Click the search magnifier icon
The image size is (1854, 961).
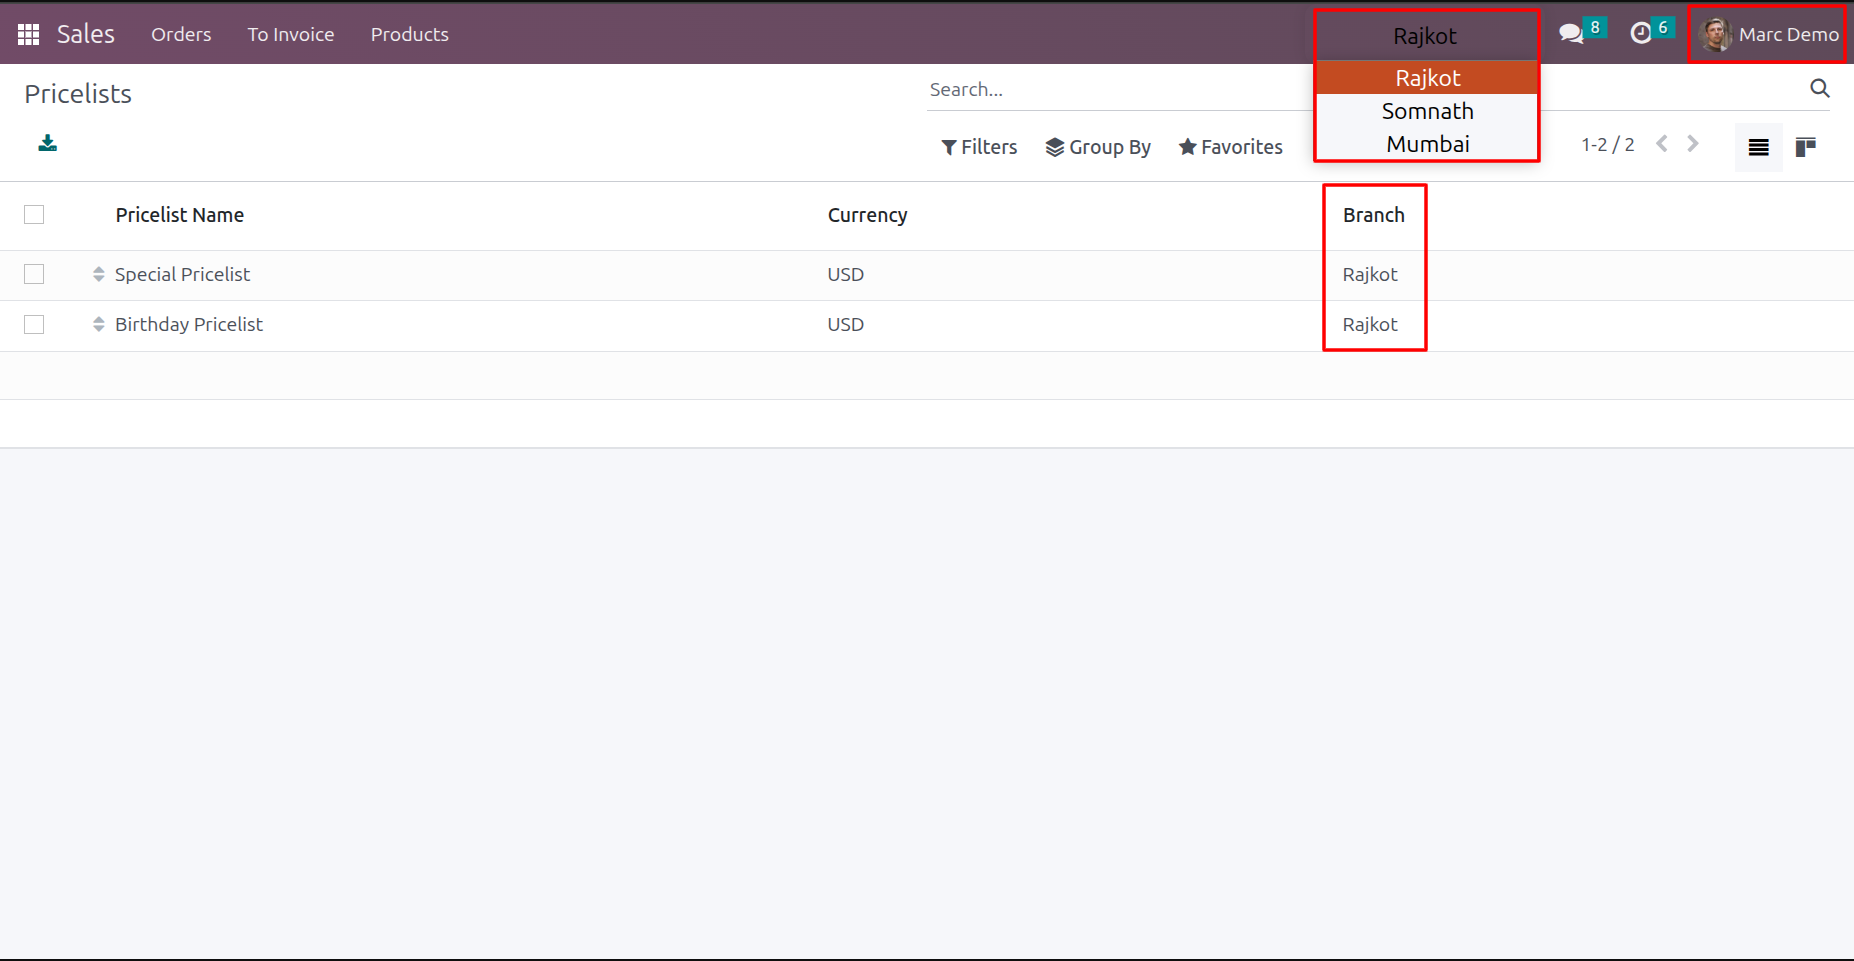[x=1820, y=88]
